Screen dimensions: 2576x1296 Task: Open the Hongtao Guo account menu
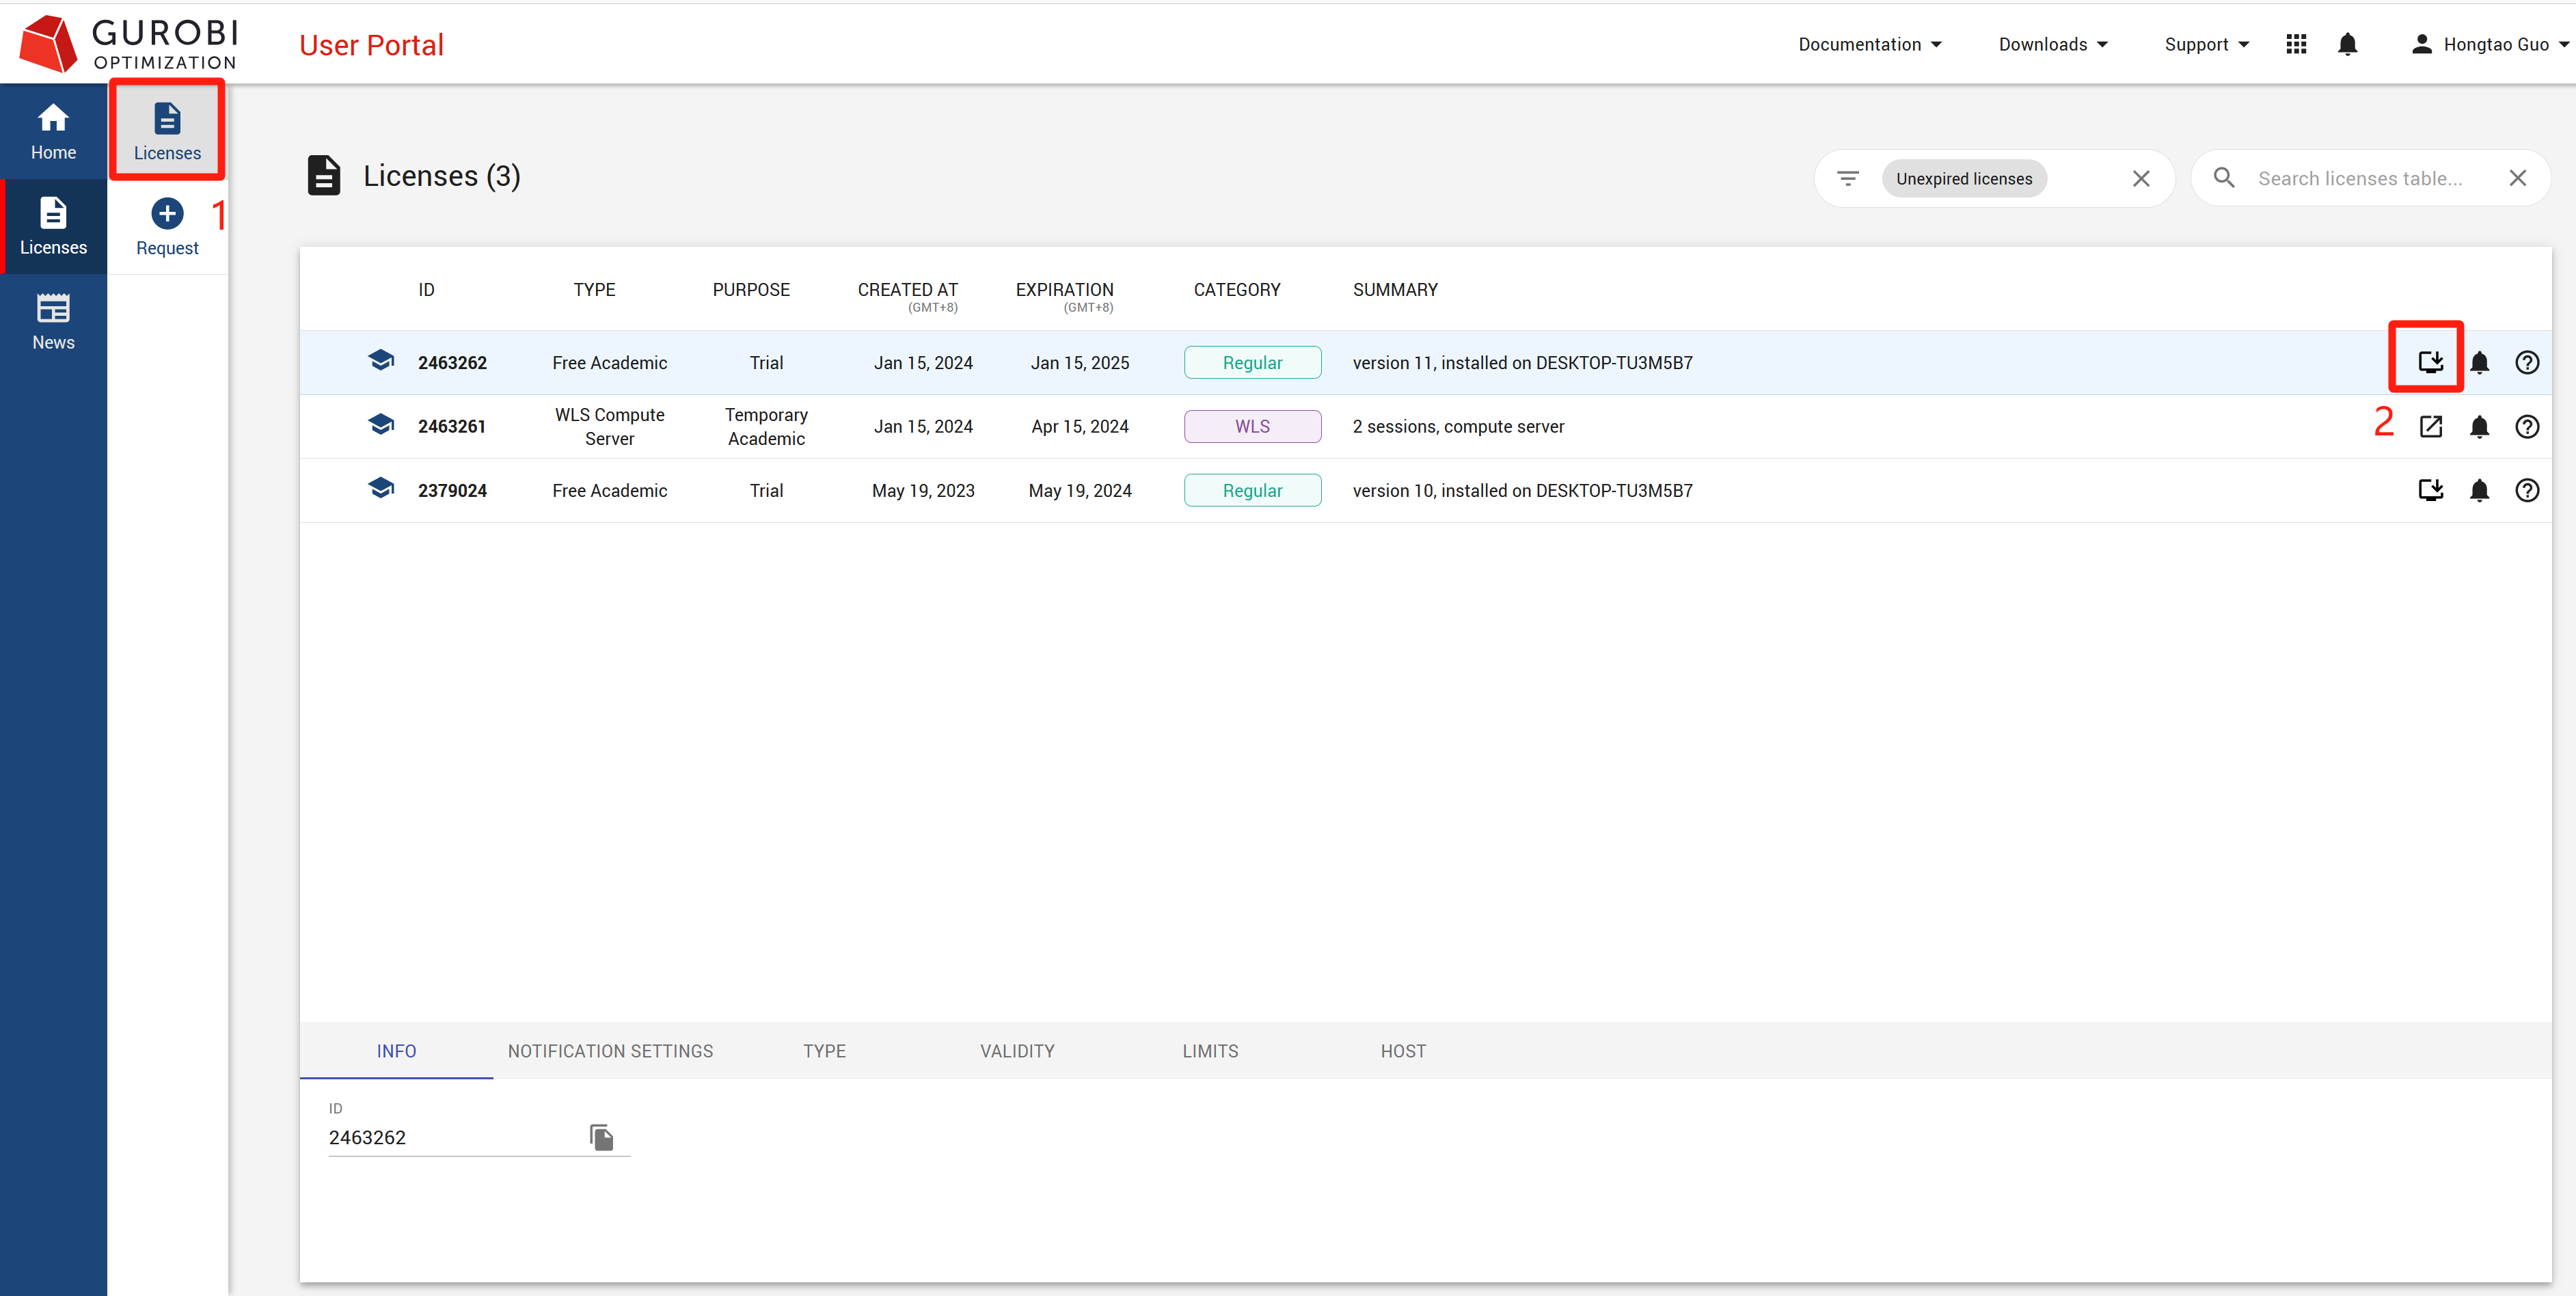(x=2489, y=44)
